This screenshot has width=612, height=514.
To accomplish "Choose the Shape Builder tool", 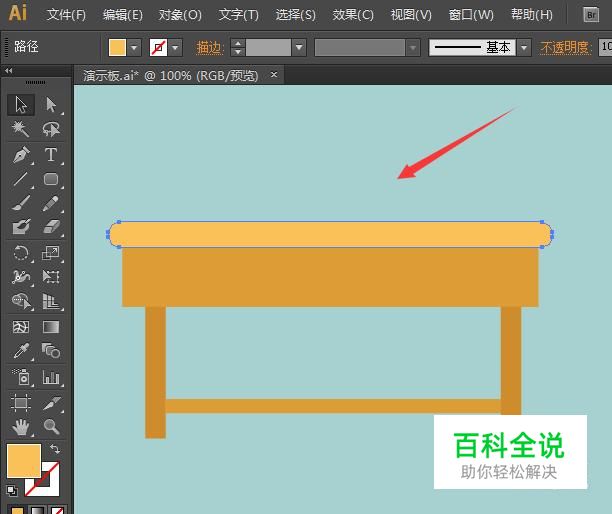I will [20, 301].
